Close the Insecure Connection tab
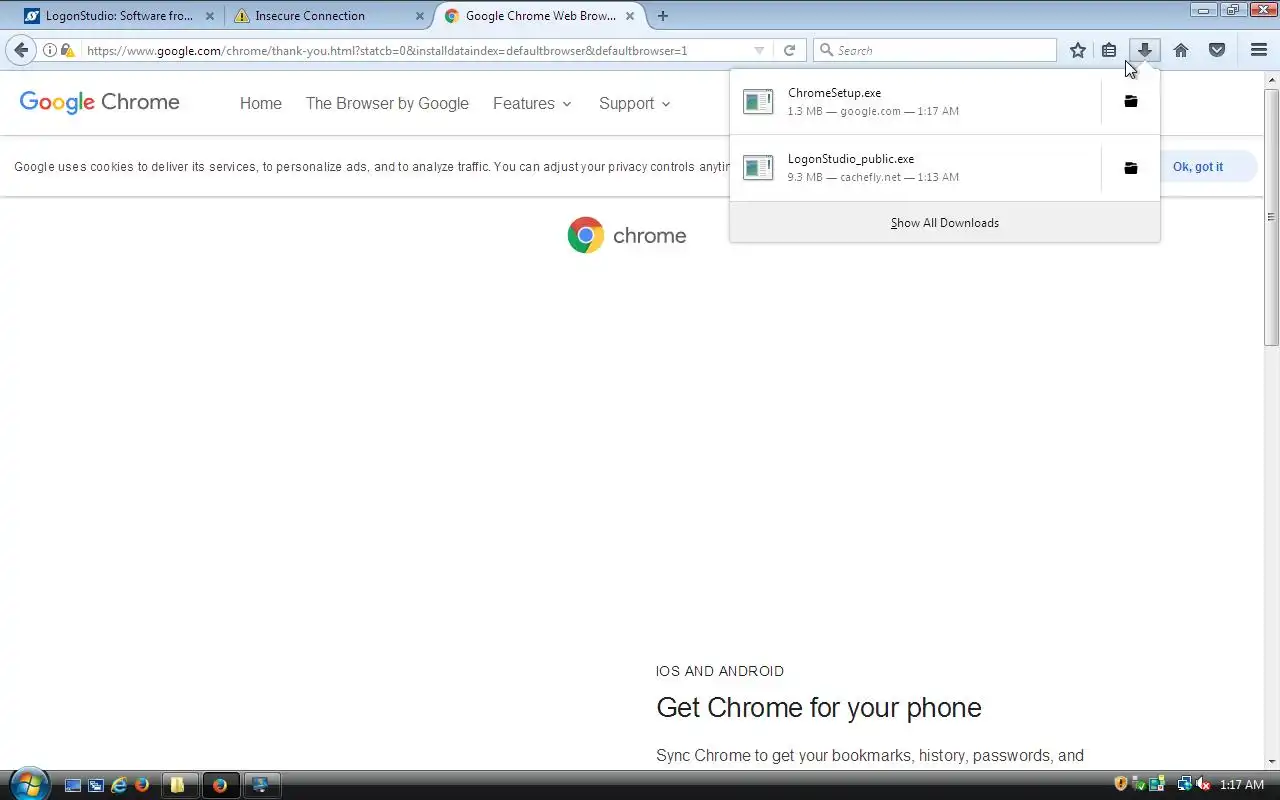Viewport: 1280px width, 800px height. pyautogui.click(x=420, y=16)
